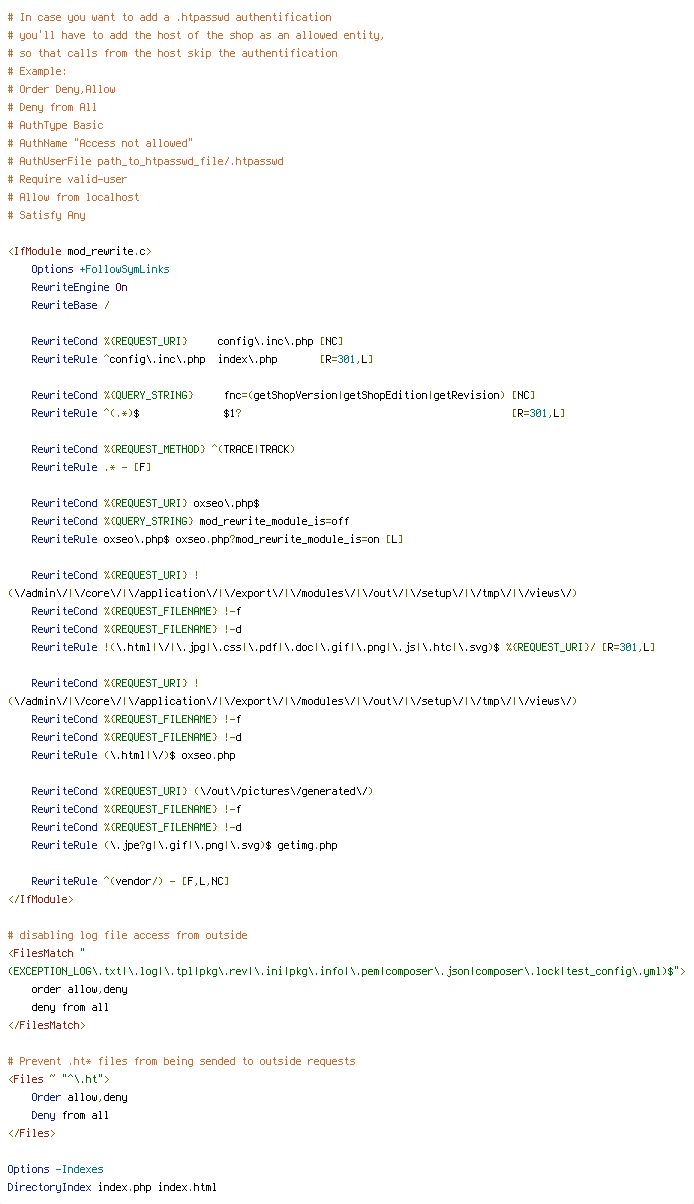Click the 'Options -Indexes' directive
The image size is (694, 1204).
pyautogui.click(x=55, y=1169)
